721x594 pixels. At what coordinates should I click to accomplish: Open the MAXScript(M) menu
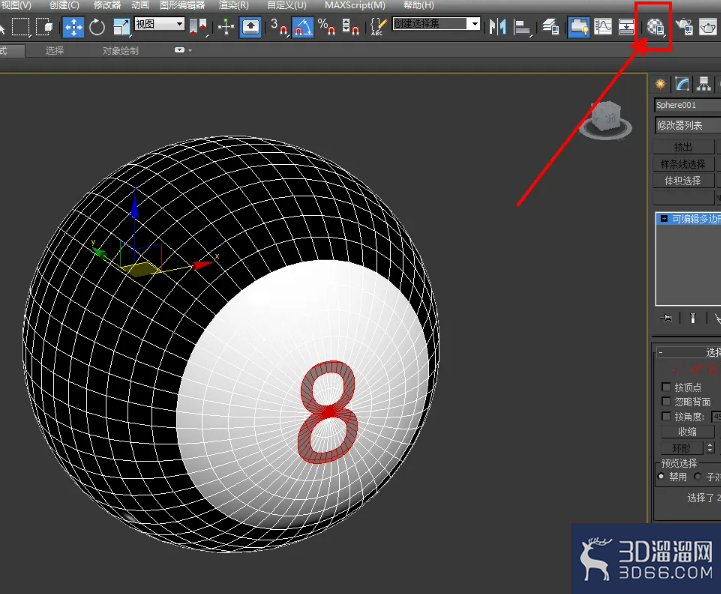coord(355,6)
